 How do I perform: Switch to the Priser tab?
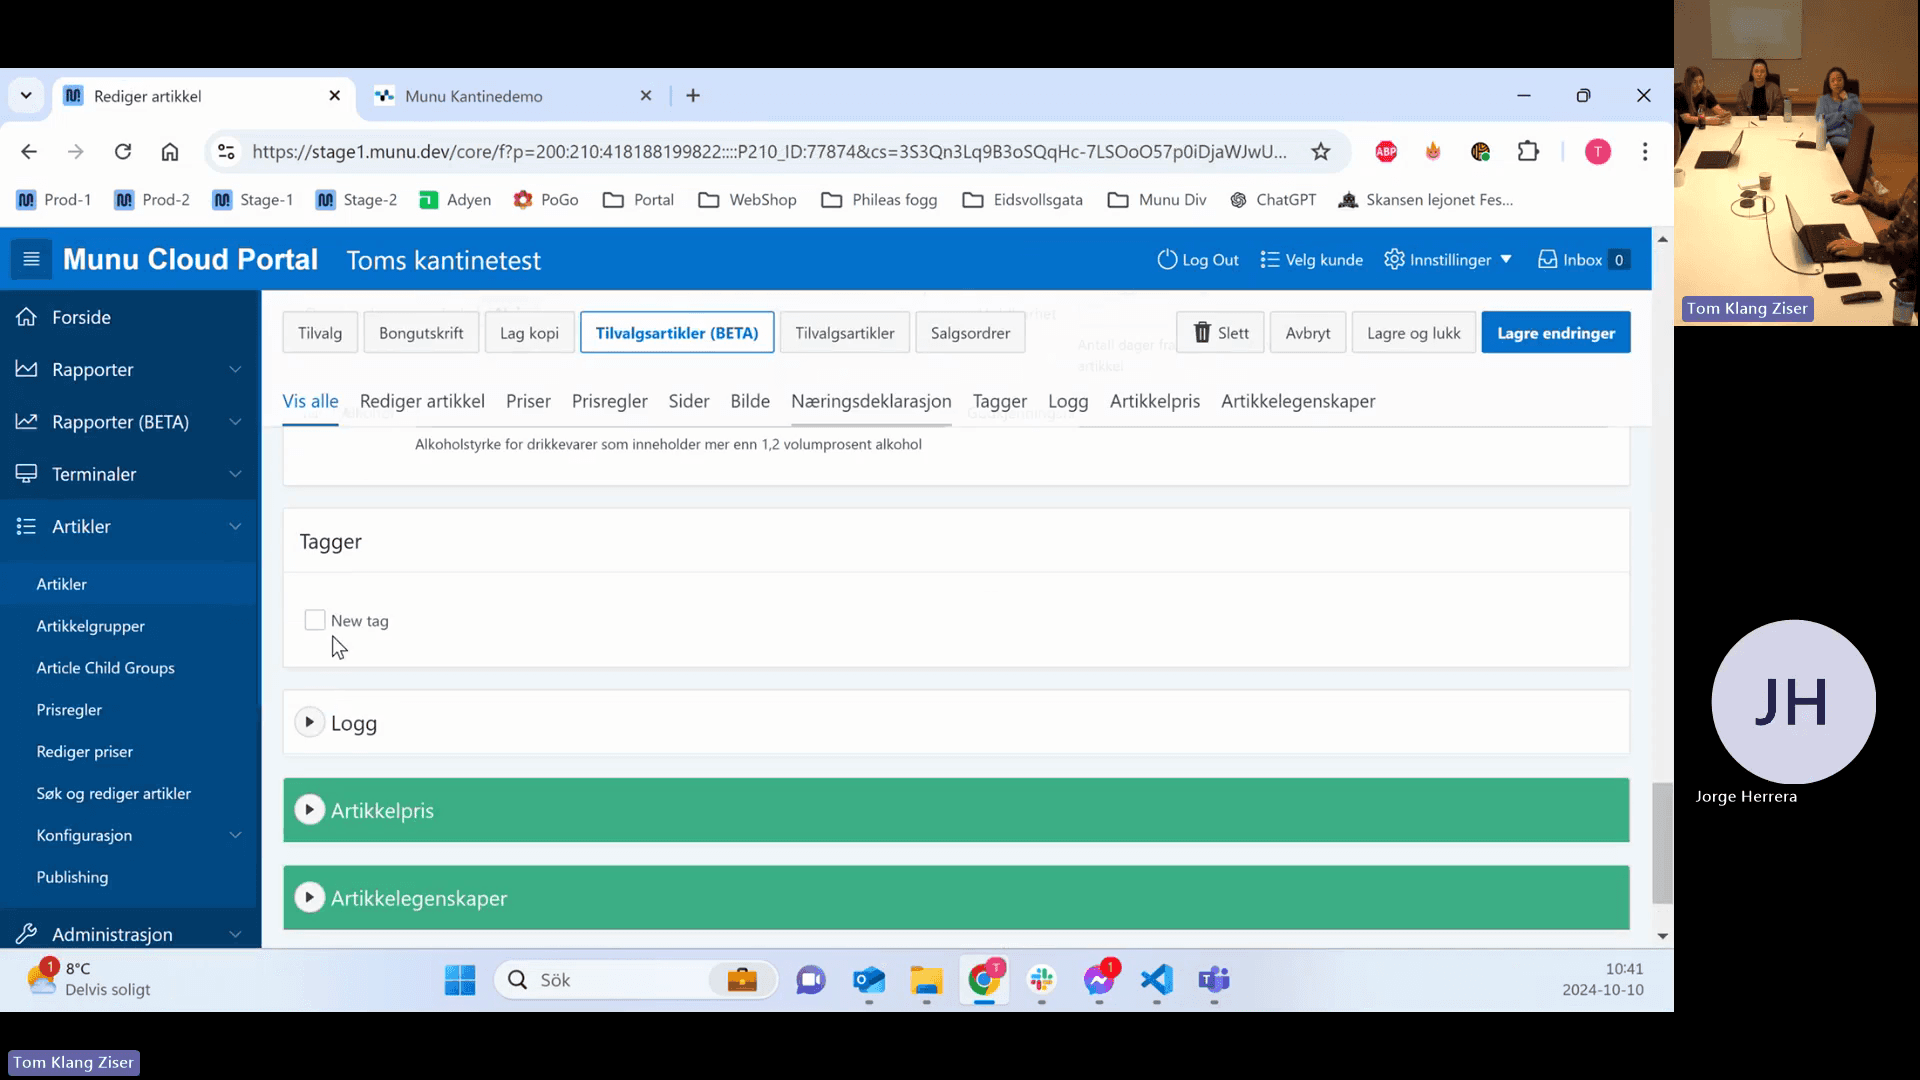click(528, 401)
